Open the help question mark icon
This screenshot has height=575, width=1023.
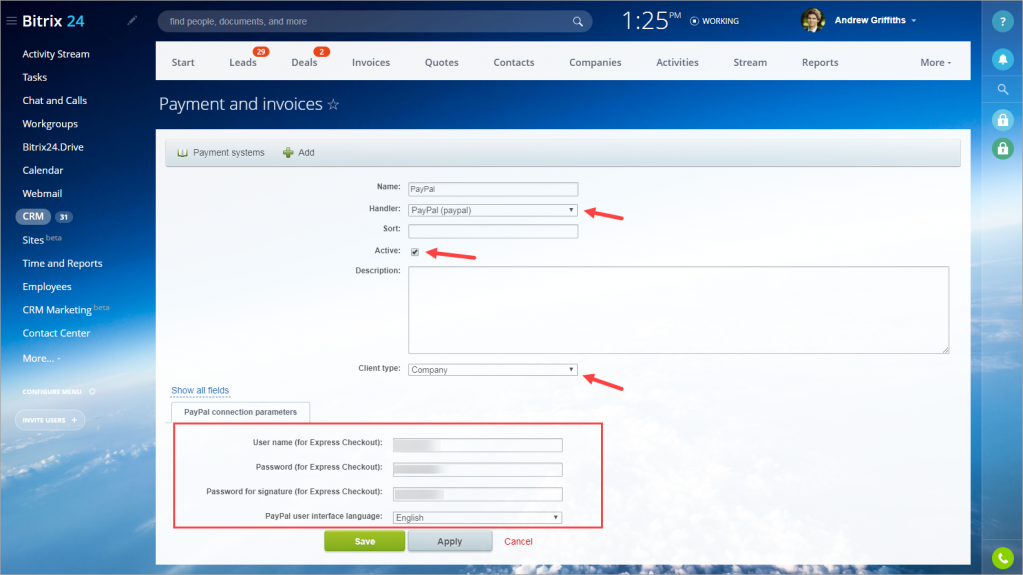point(1003,22)
